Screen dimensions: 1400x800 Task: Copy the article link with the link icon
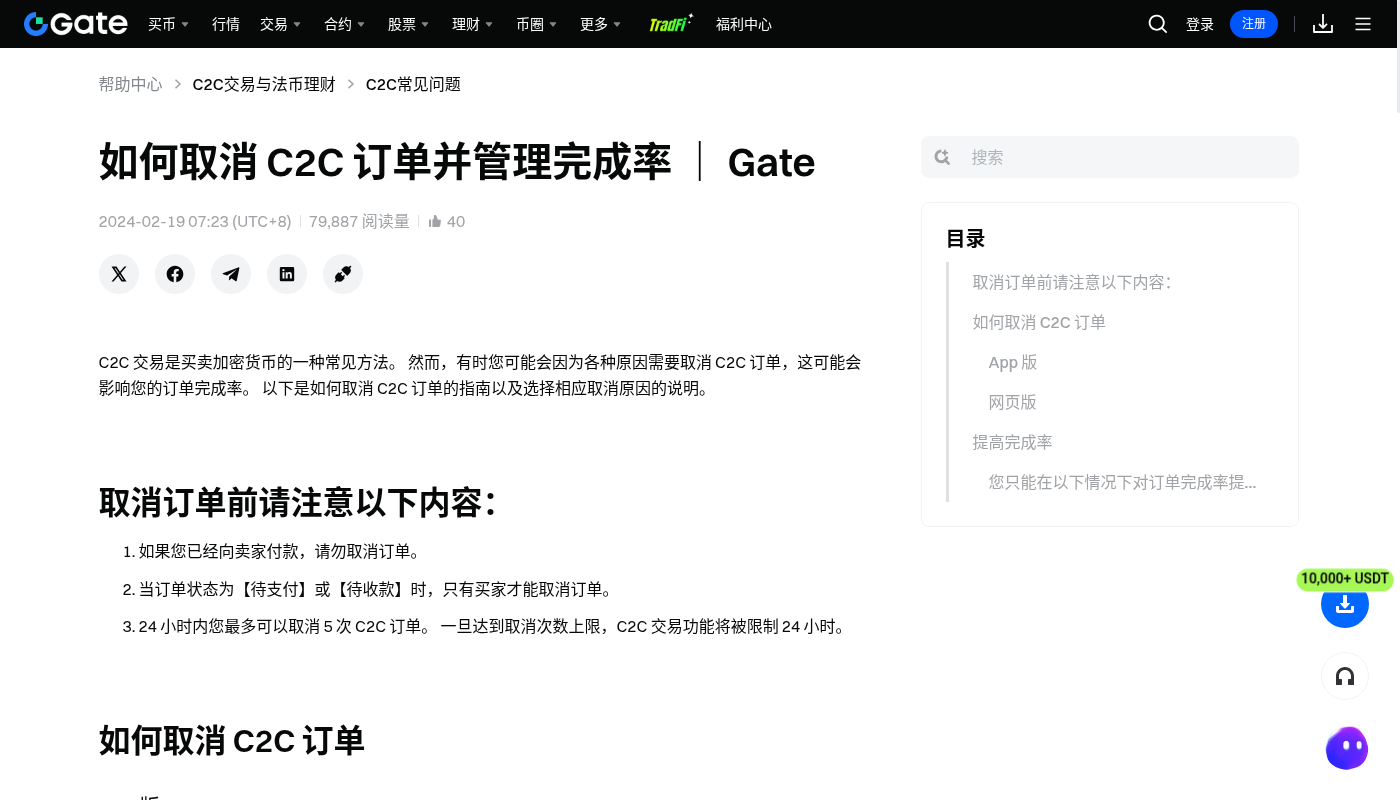(343, 274)
